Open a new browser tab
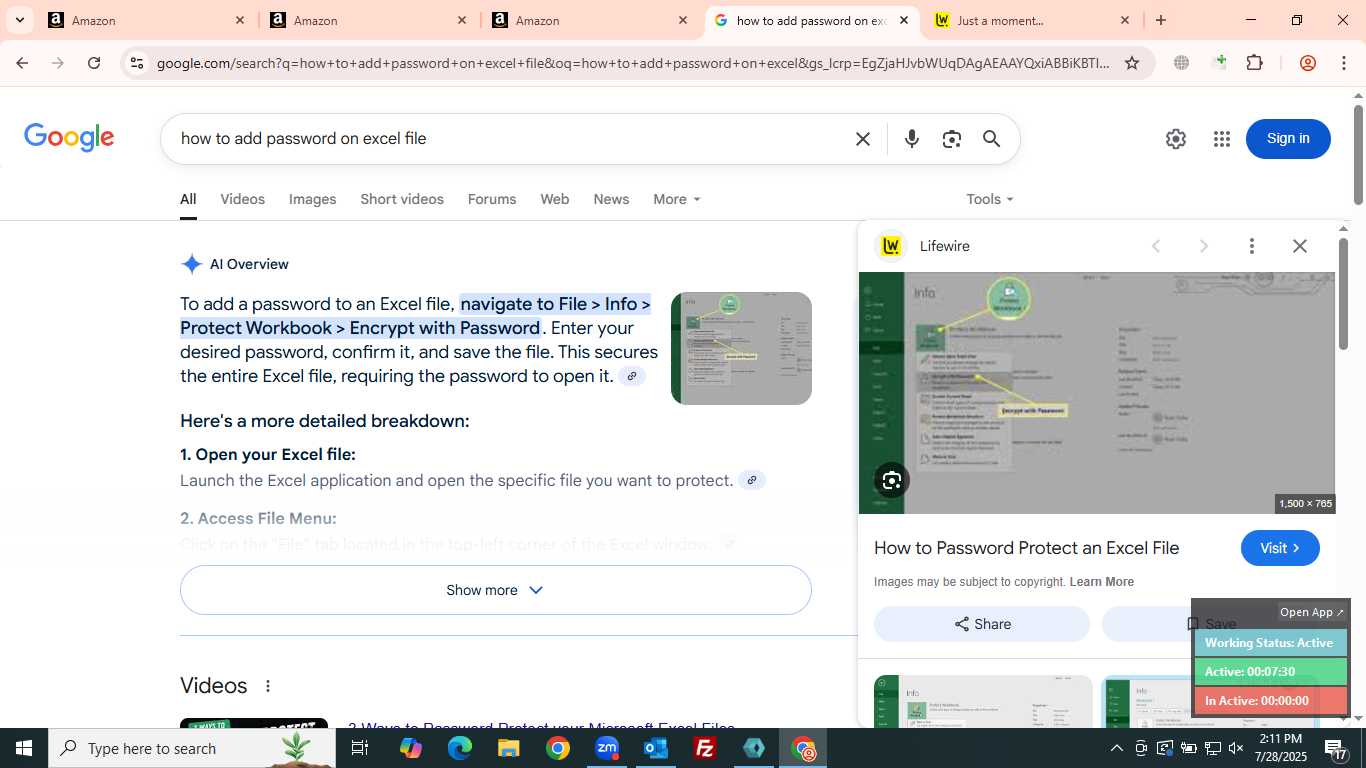 (1161, 20)
